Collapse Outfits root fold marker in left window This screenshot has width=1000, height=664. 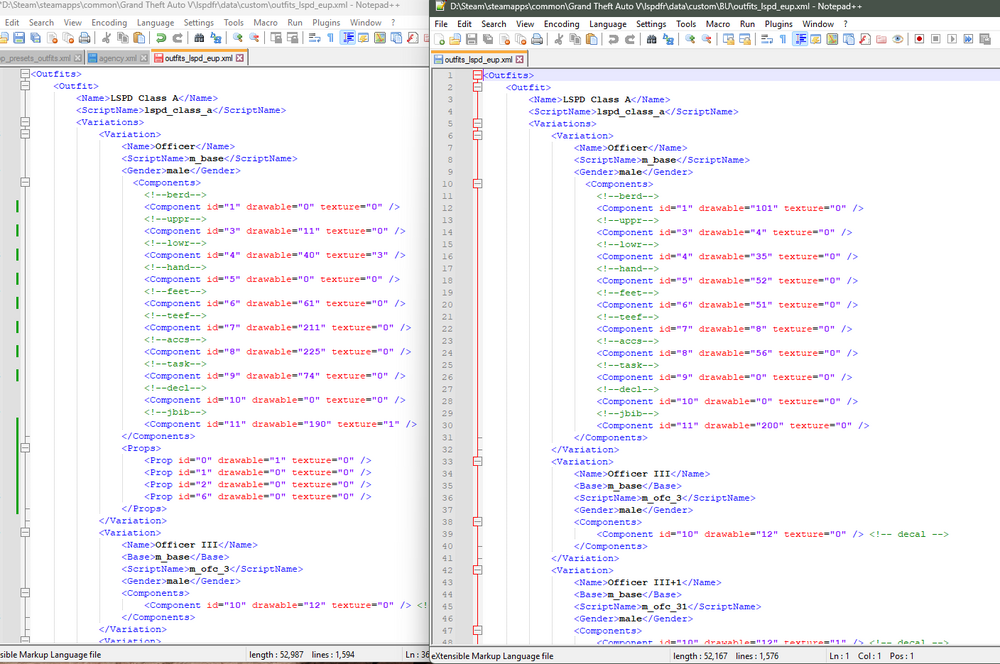click(25, 74)
